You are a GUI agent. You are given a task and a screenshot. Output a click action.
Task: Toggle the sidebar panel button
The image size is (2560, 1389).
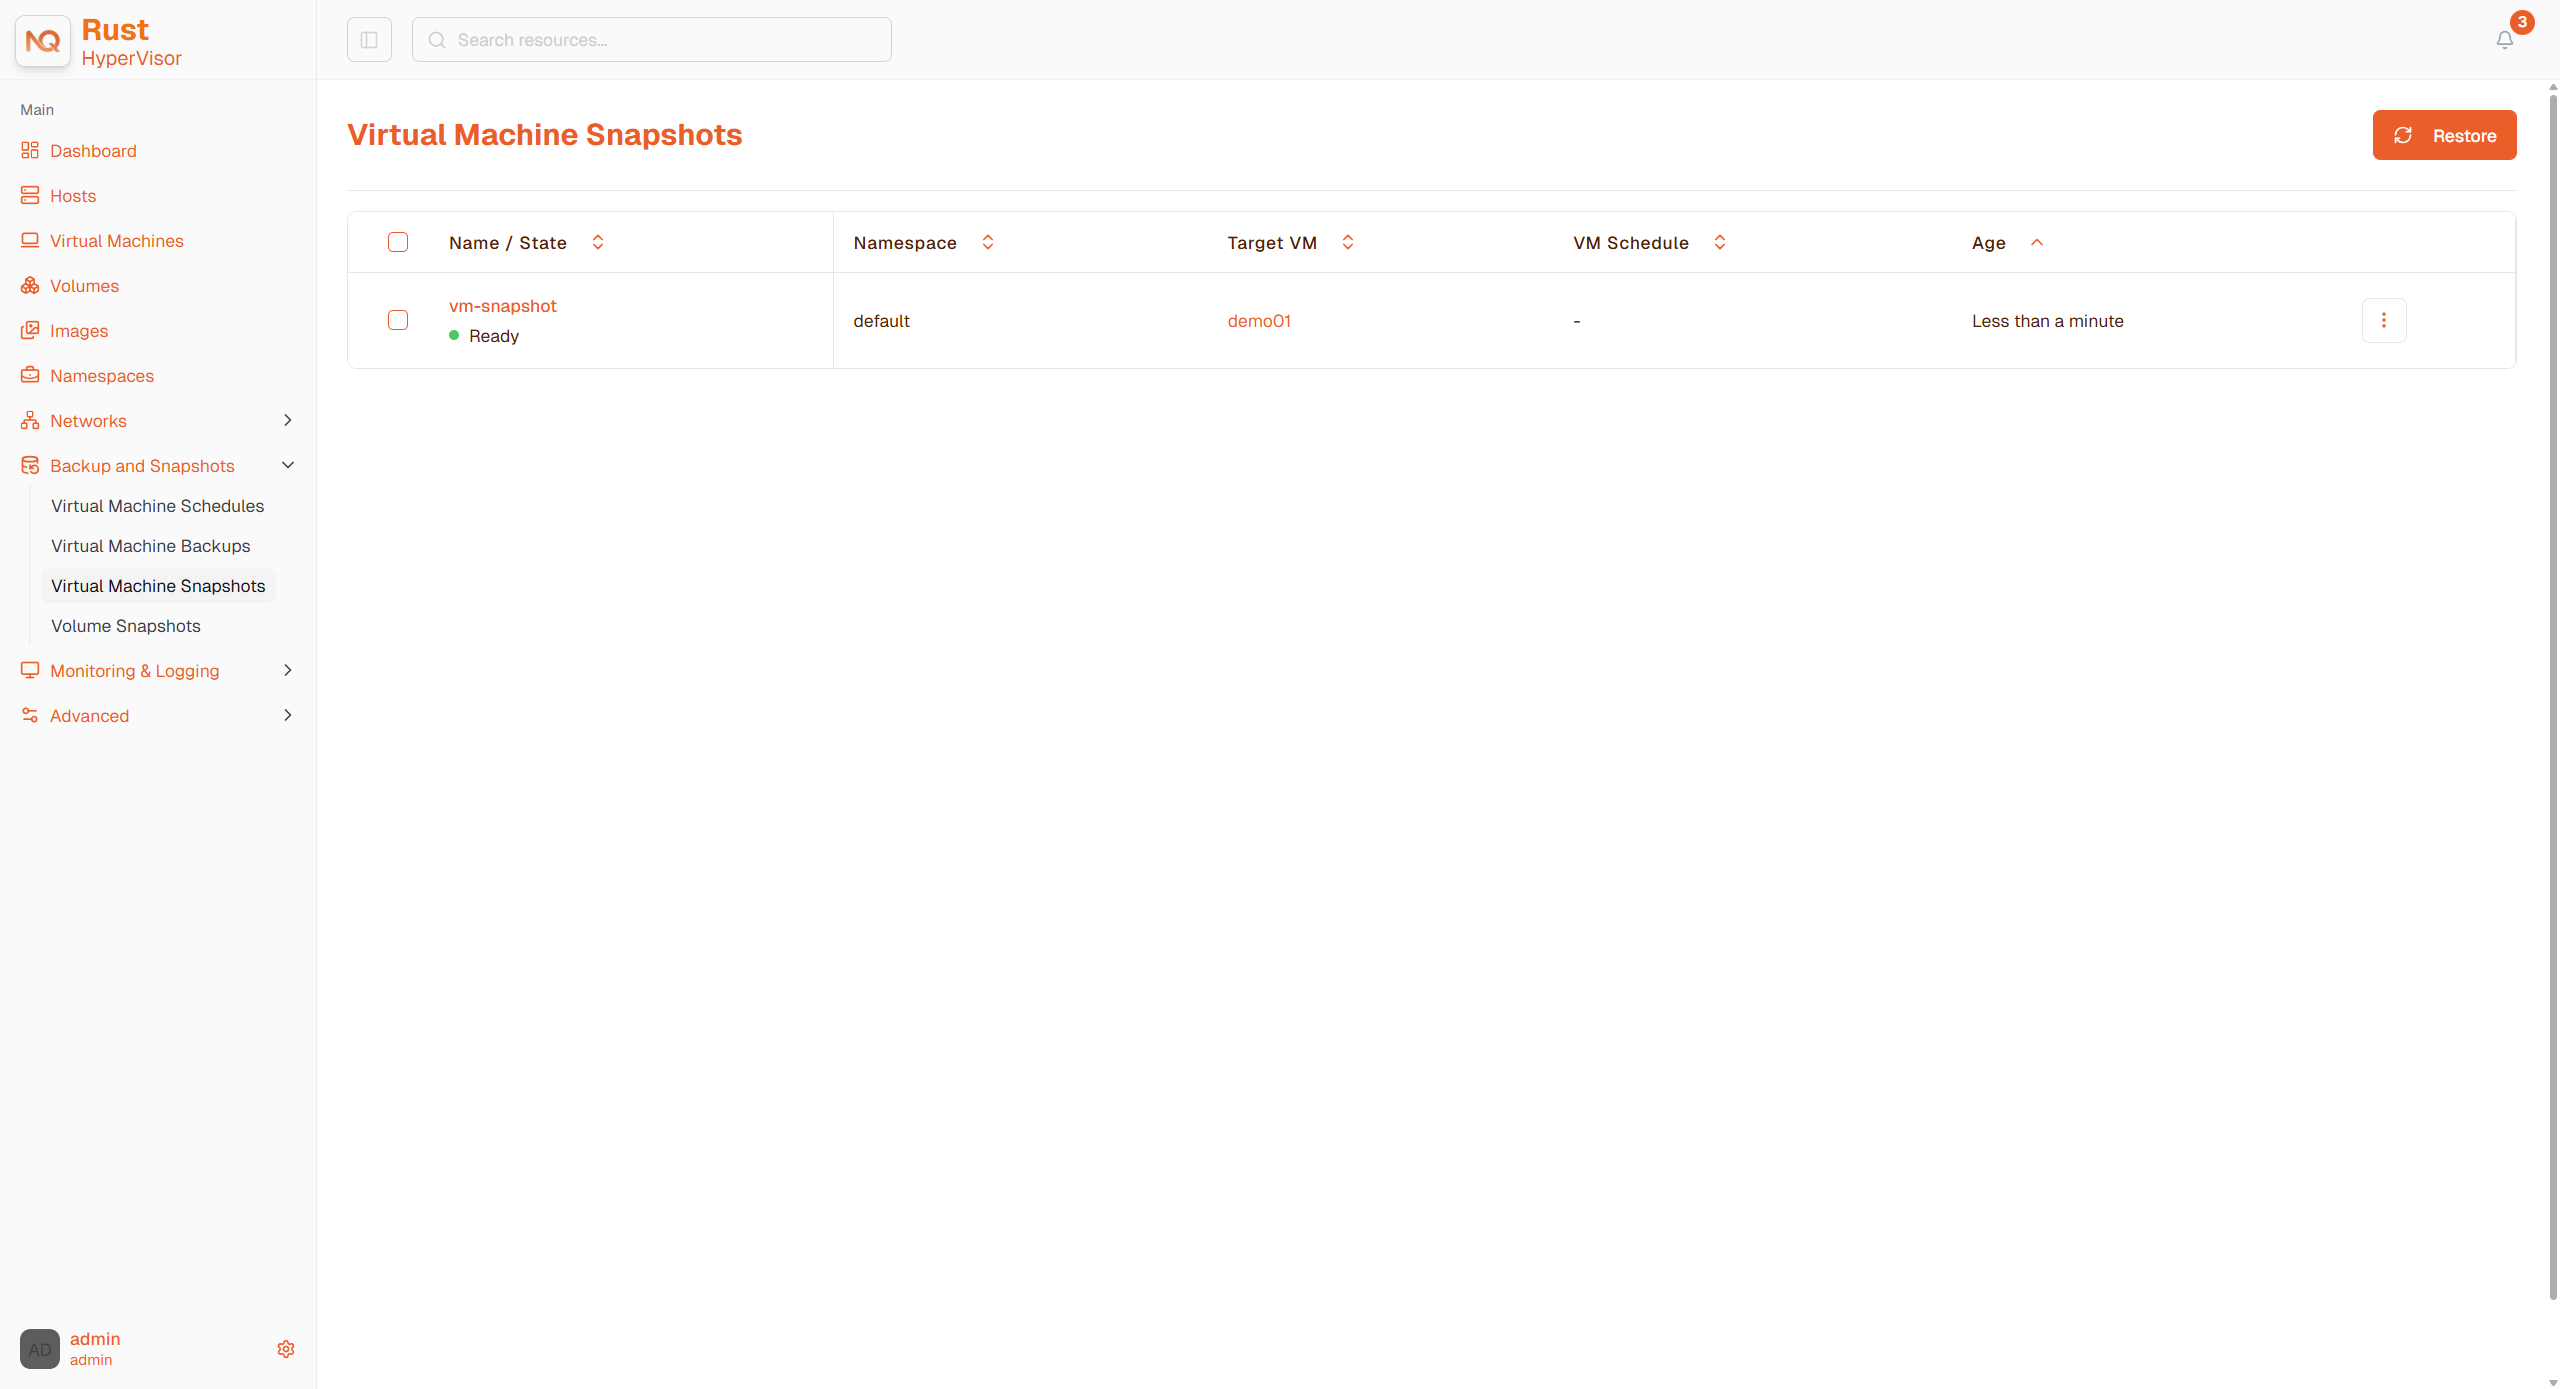(369, 40)
